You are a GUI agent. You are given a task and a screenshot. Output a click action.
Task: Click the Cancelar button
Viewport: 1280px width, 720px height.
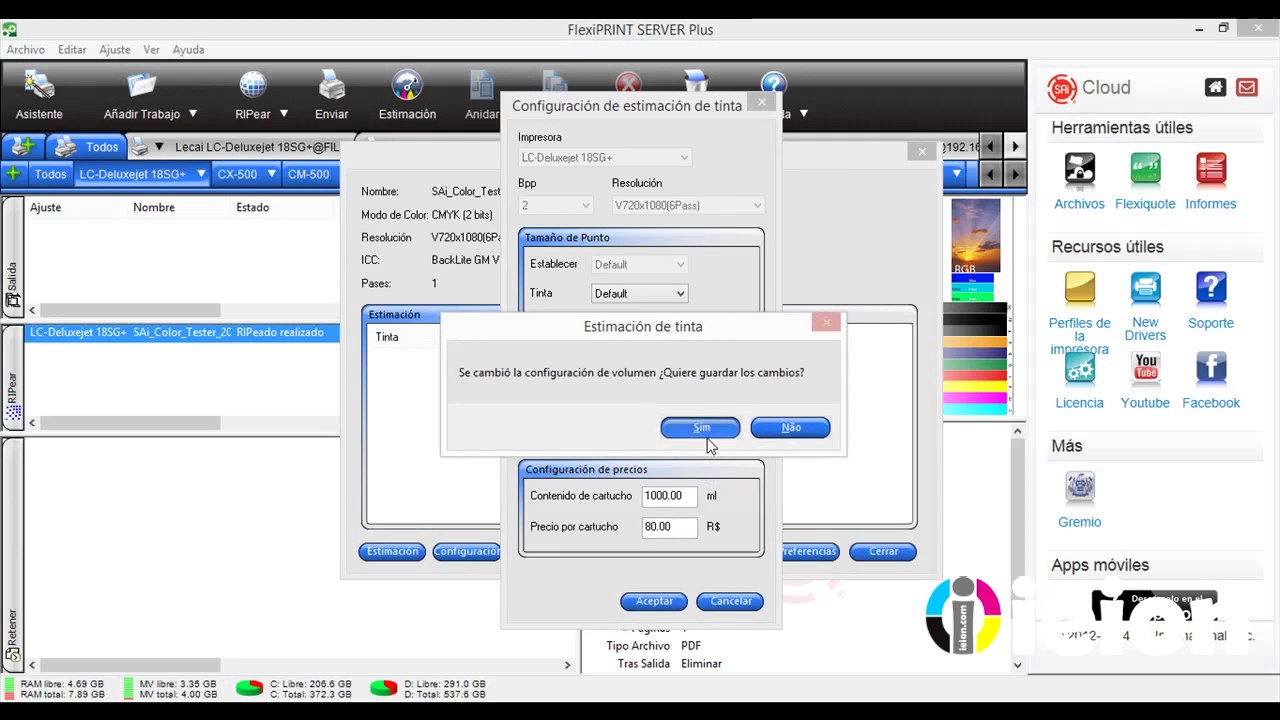click(730, 601)
